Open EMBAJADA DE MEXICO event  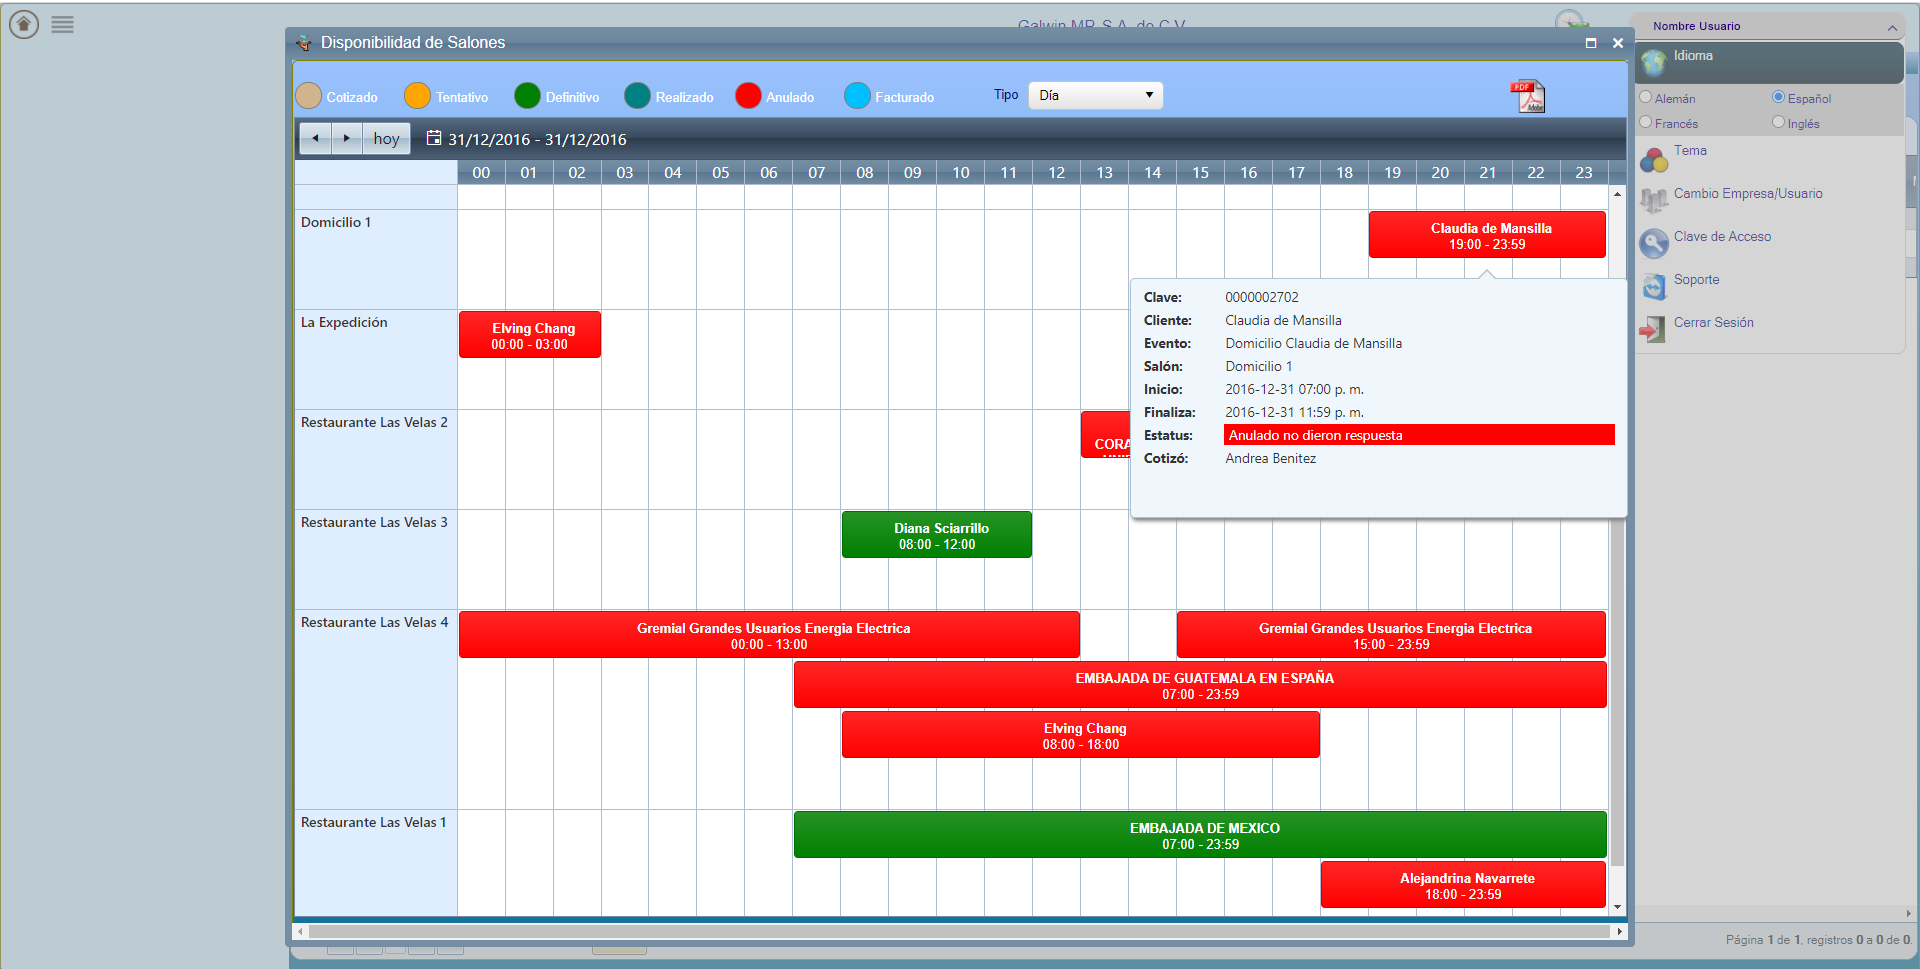pyautogui.click(x=1200, y=835)
